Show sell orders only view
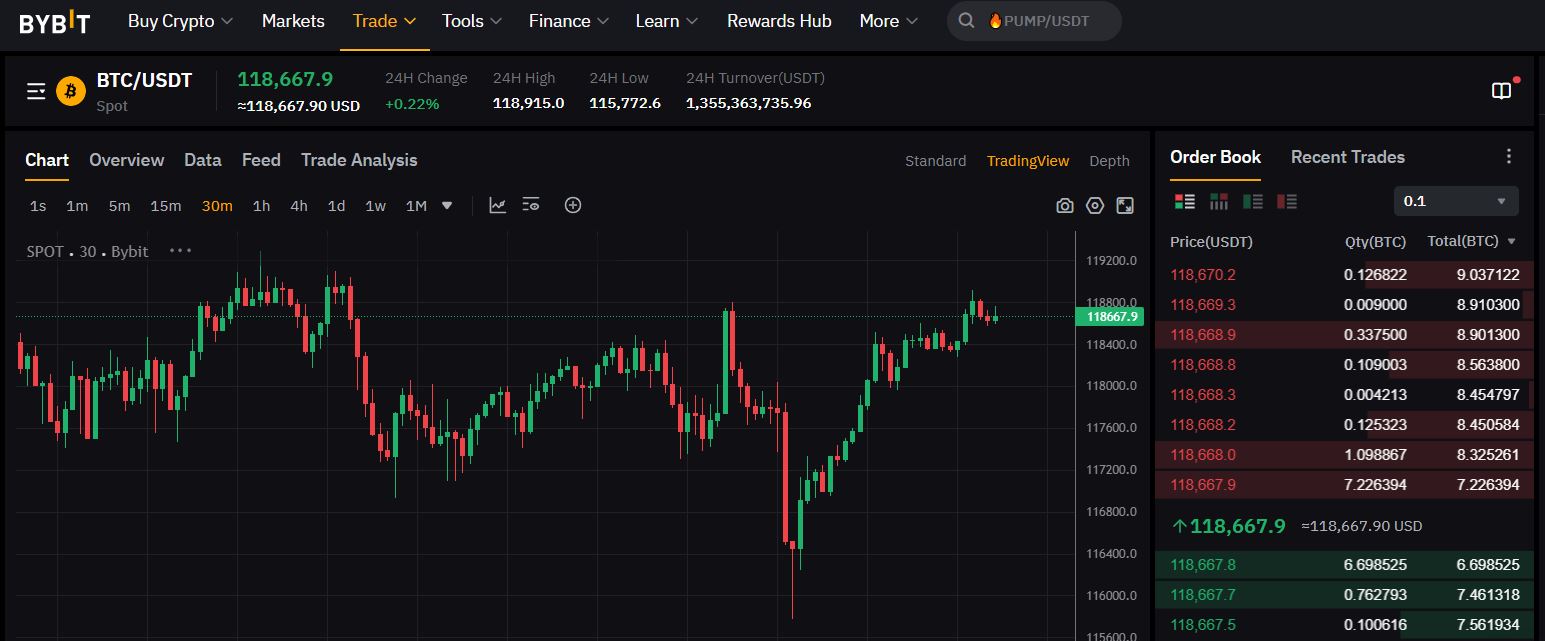Viewport: 1545px width, 641px height. pyautogui.click(x=1287, y=201)
